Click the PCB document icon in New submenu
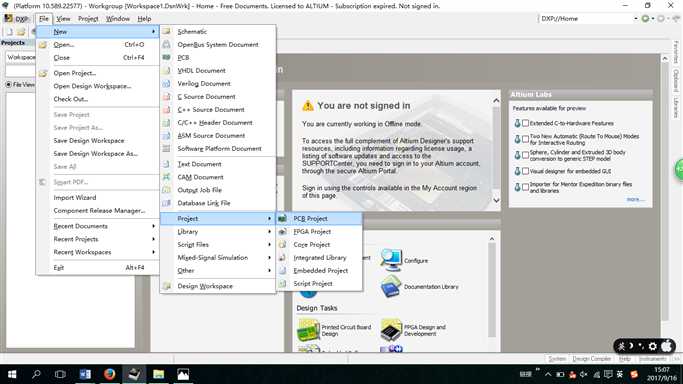 click(x=166, y=57)
